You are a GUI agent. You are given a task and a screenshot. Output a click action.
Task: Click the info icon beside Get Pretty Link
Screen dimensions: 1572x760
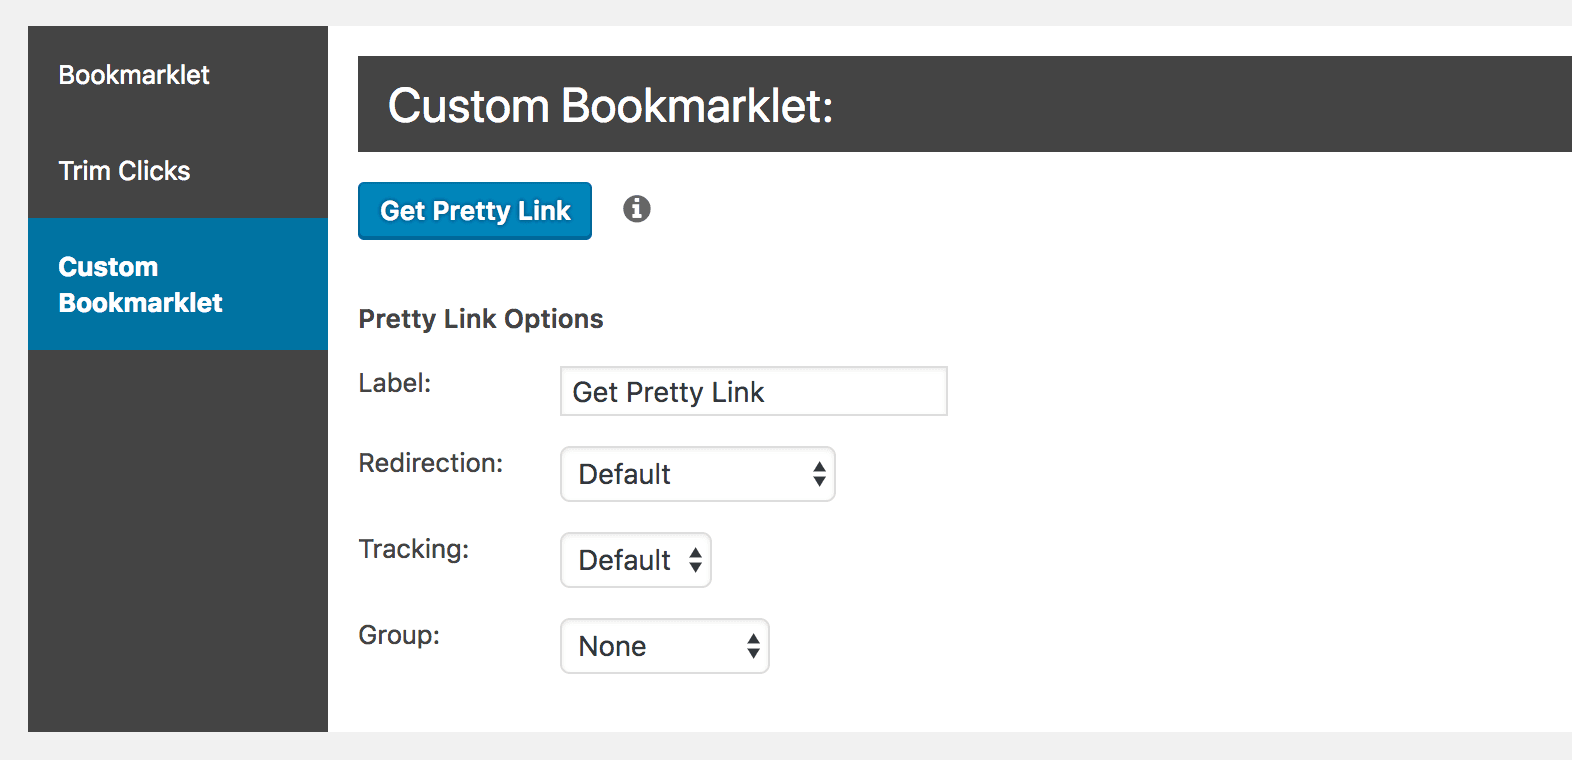coord(637,209)
